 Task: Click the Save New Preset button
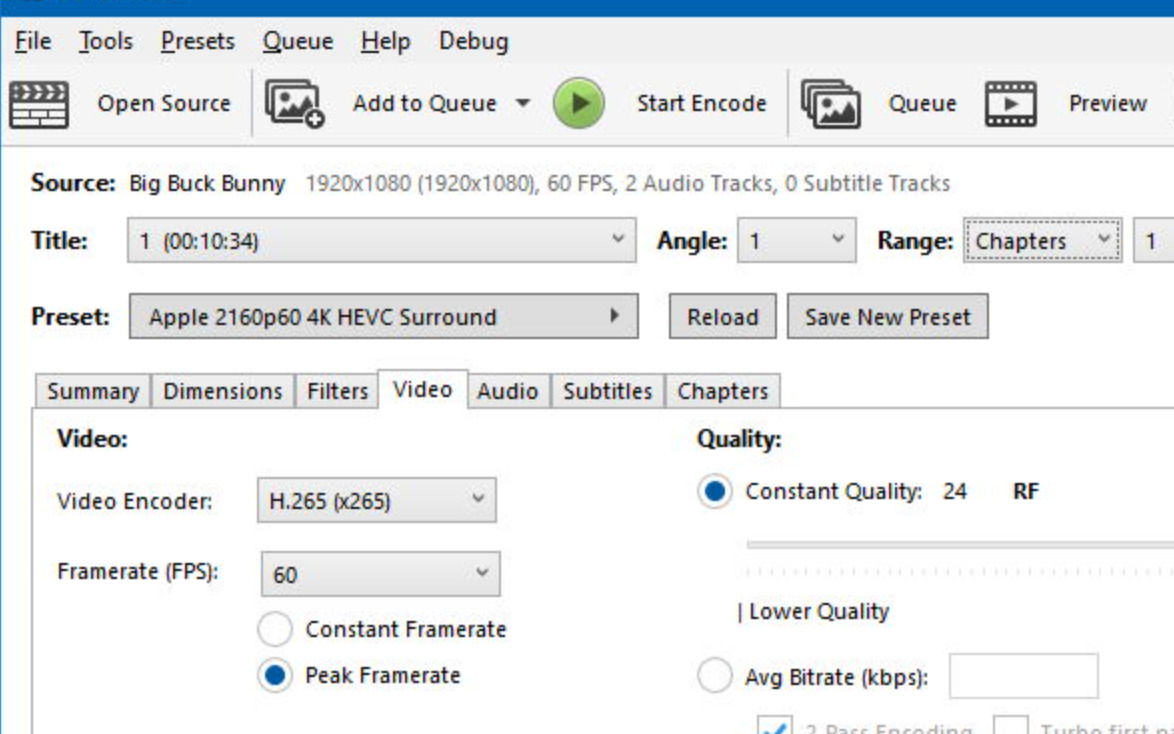(887, 317)
